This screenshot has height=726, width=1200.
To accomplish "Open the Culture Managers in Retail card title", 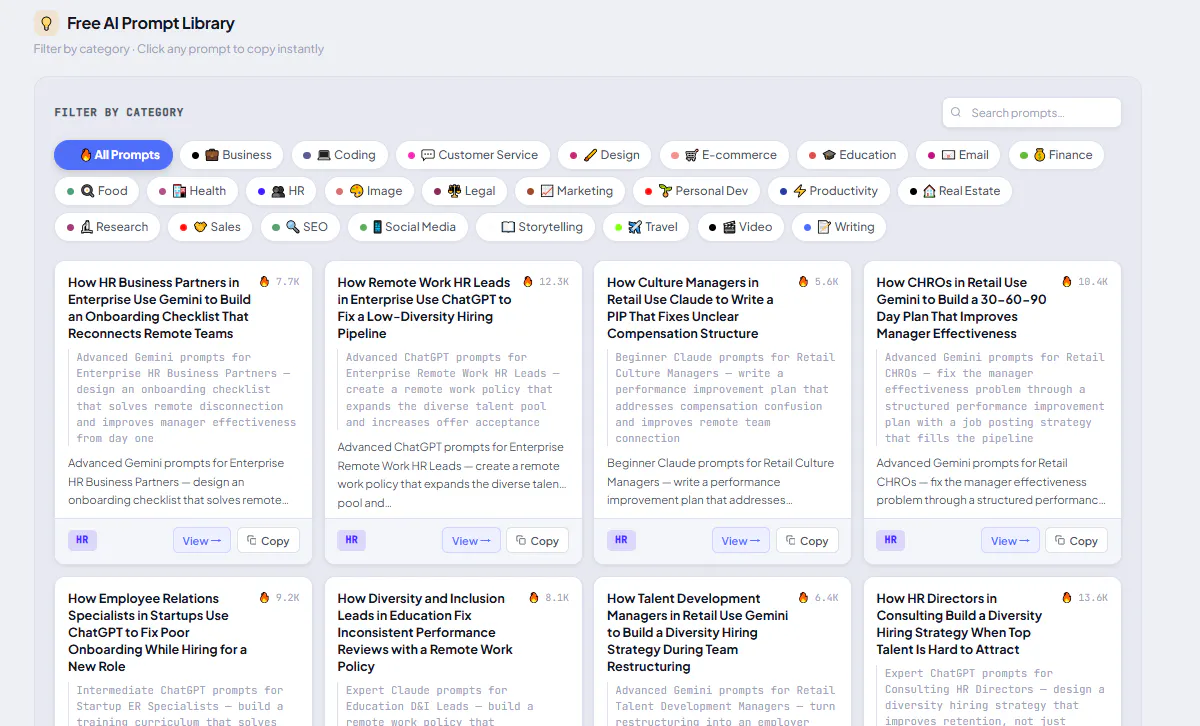I will [690, 308].
